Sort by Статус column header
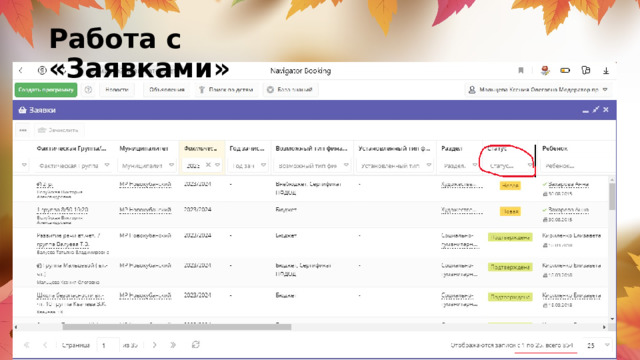 coord(497,149)
